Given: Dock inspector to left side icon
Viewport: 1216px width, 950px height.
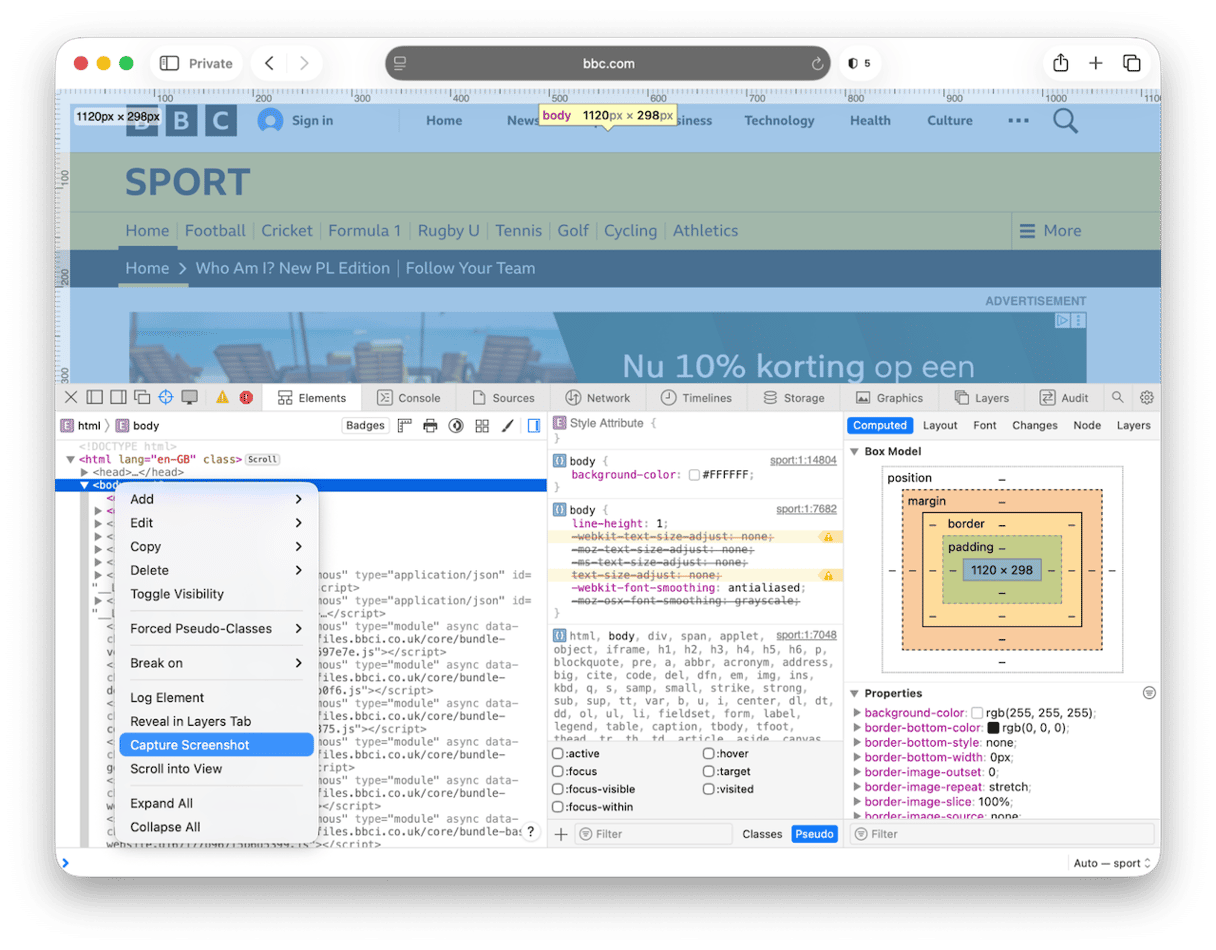Looking at the screenshot, I should (x=95, y=397).
